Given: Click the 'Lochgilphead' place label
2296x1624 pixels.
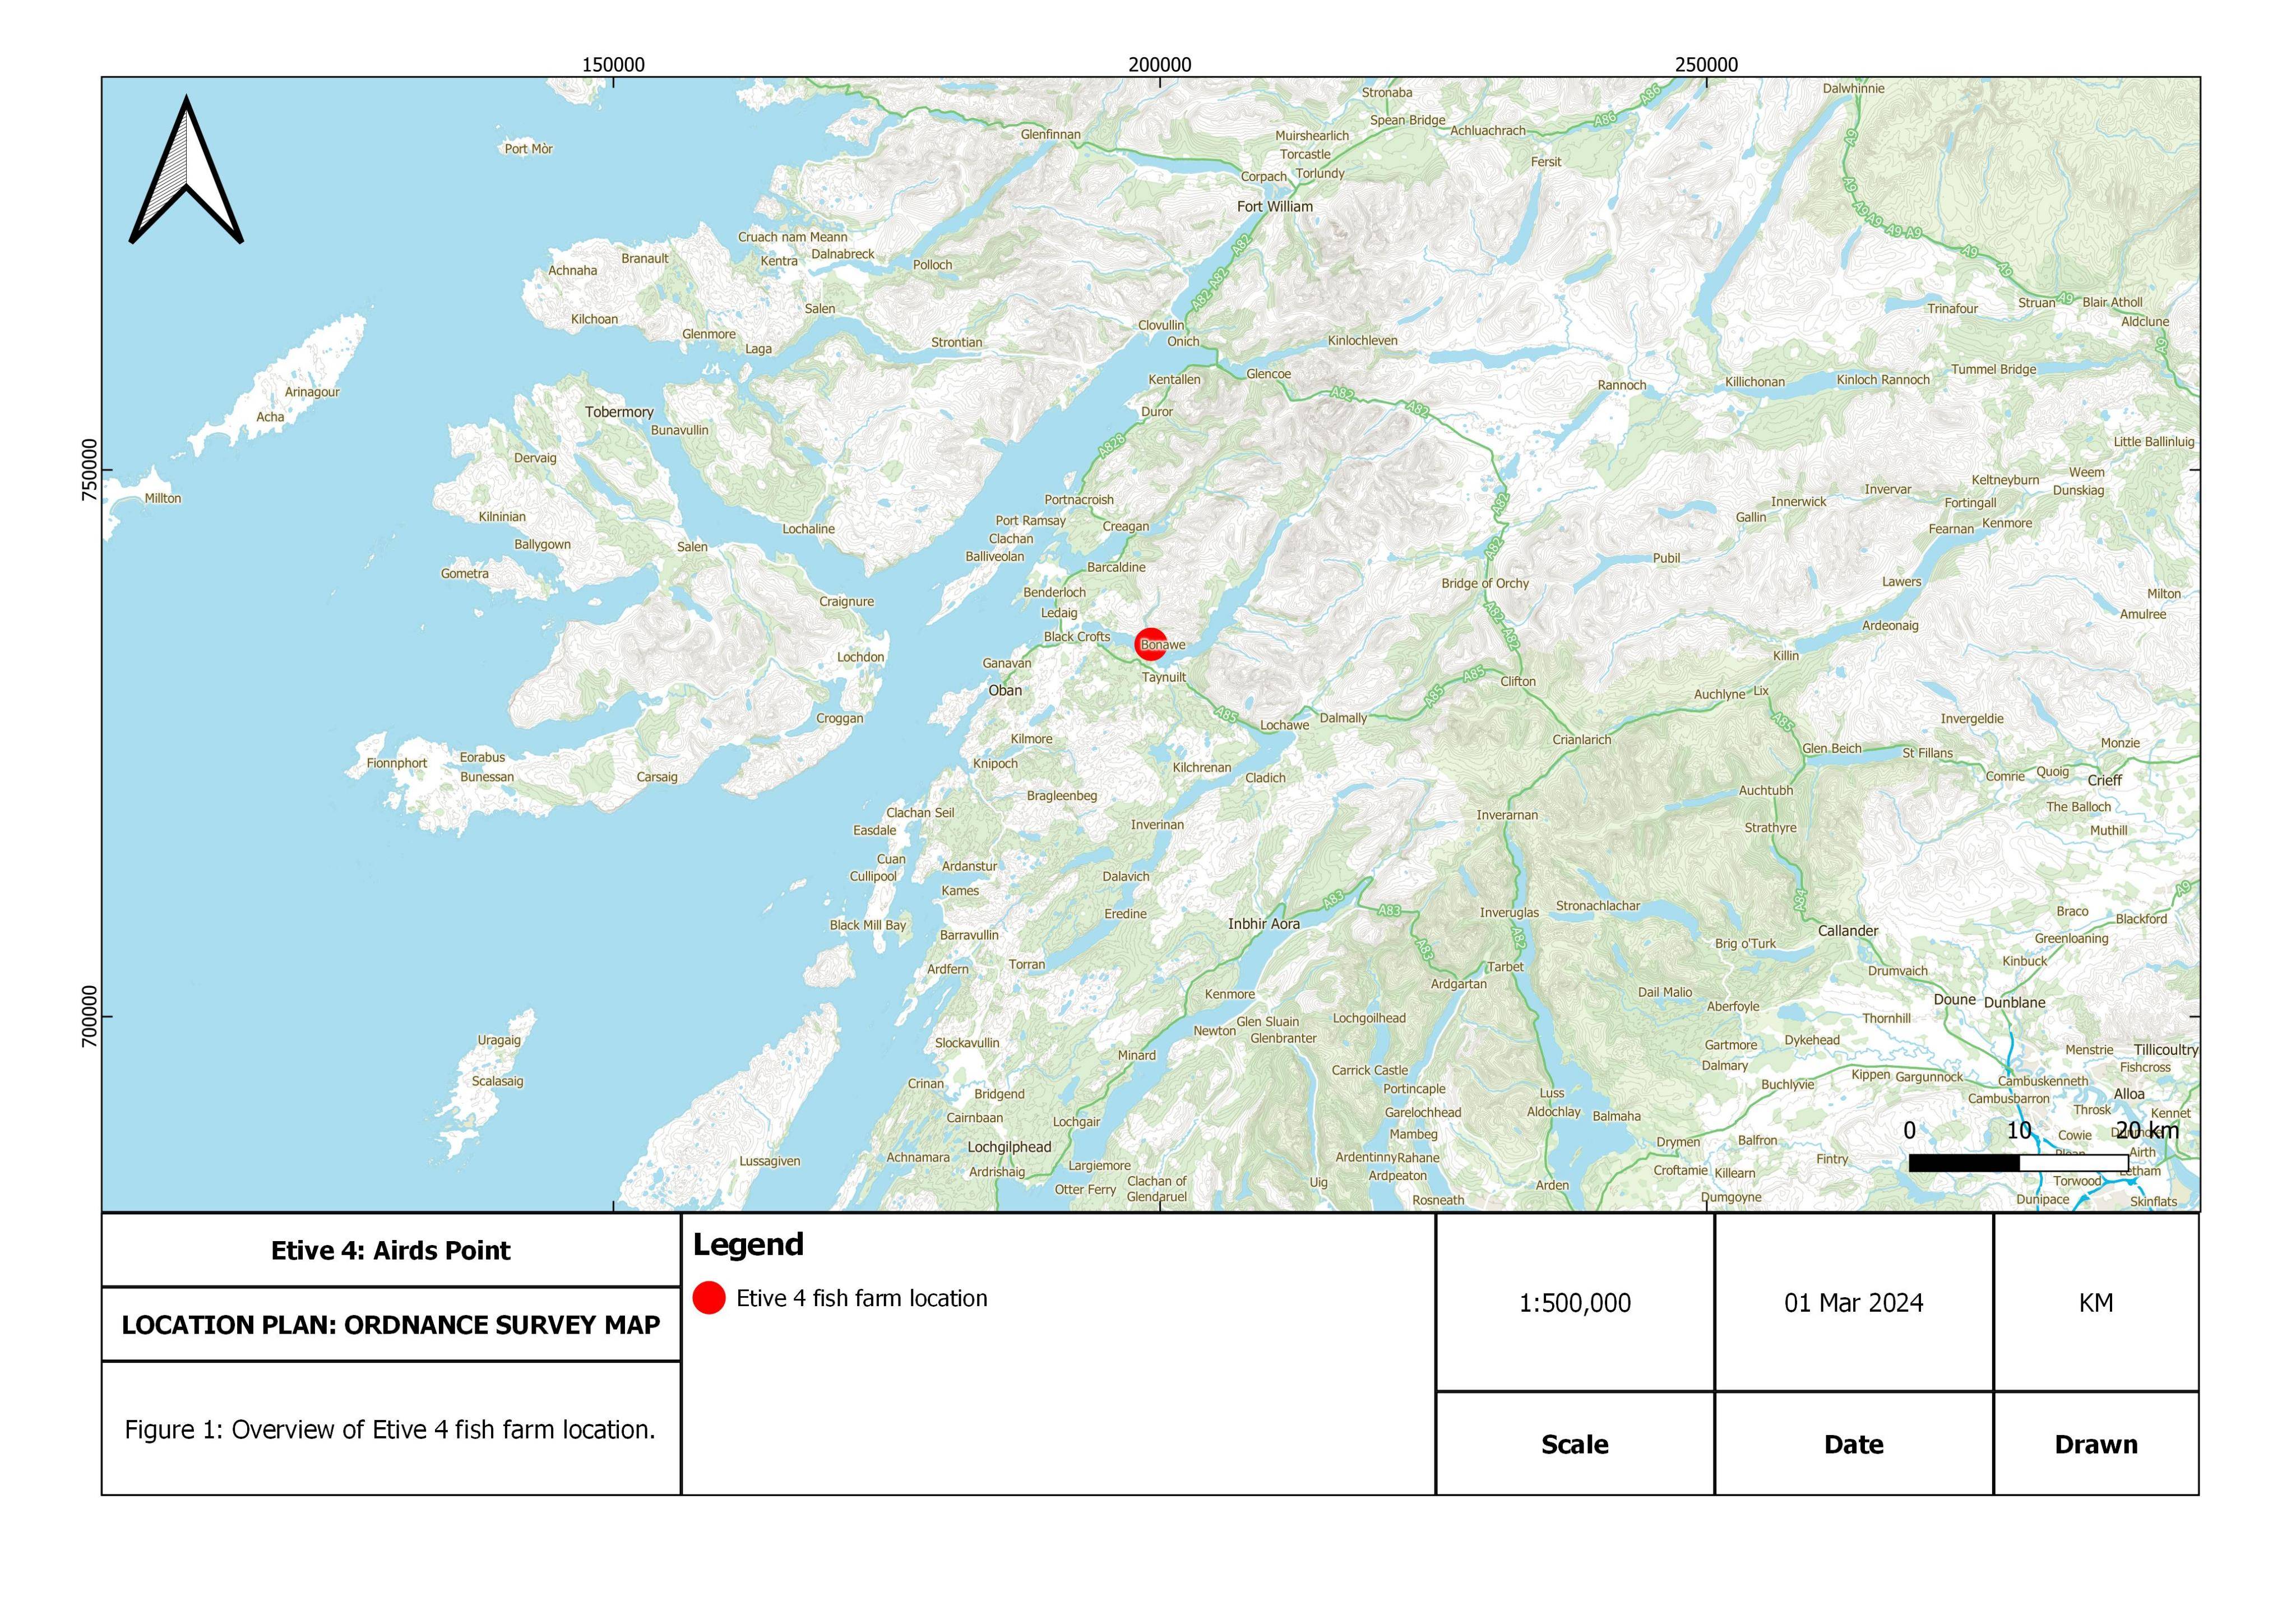Looking at the screenshot, I should (1009, 1147).
